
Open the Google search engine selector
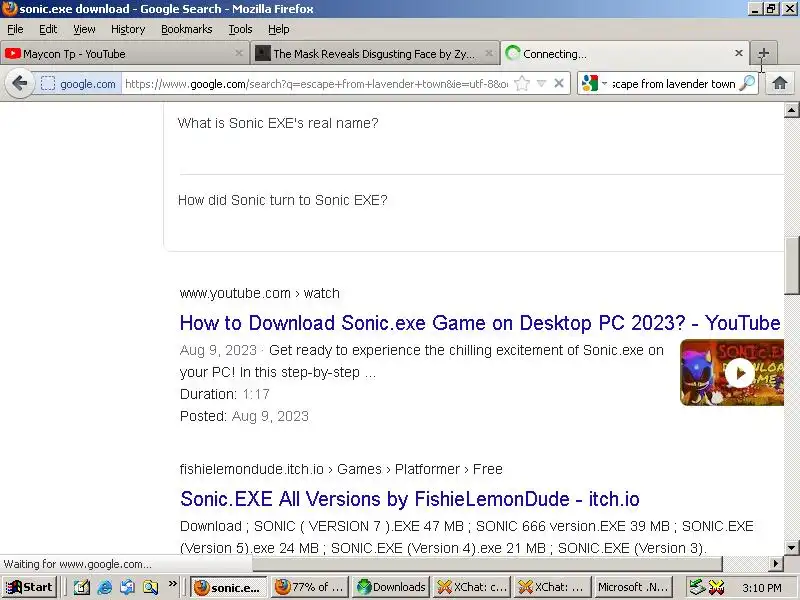(x=594, y=83)
